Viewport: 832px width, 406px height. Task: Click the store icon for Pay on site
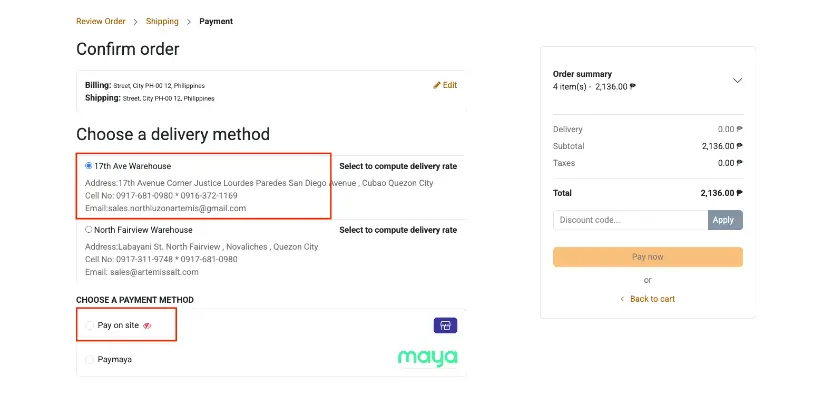pyautogui.click(x=445, y=326)
